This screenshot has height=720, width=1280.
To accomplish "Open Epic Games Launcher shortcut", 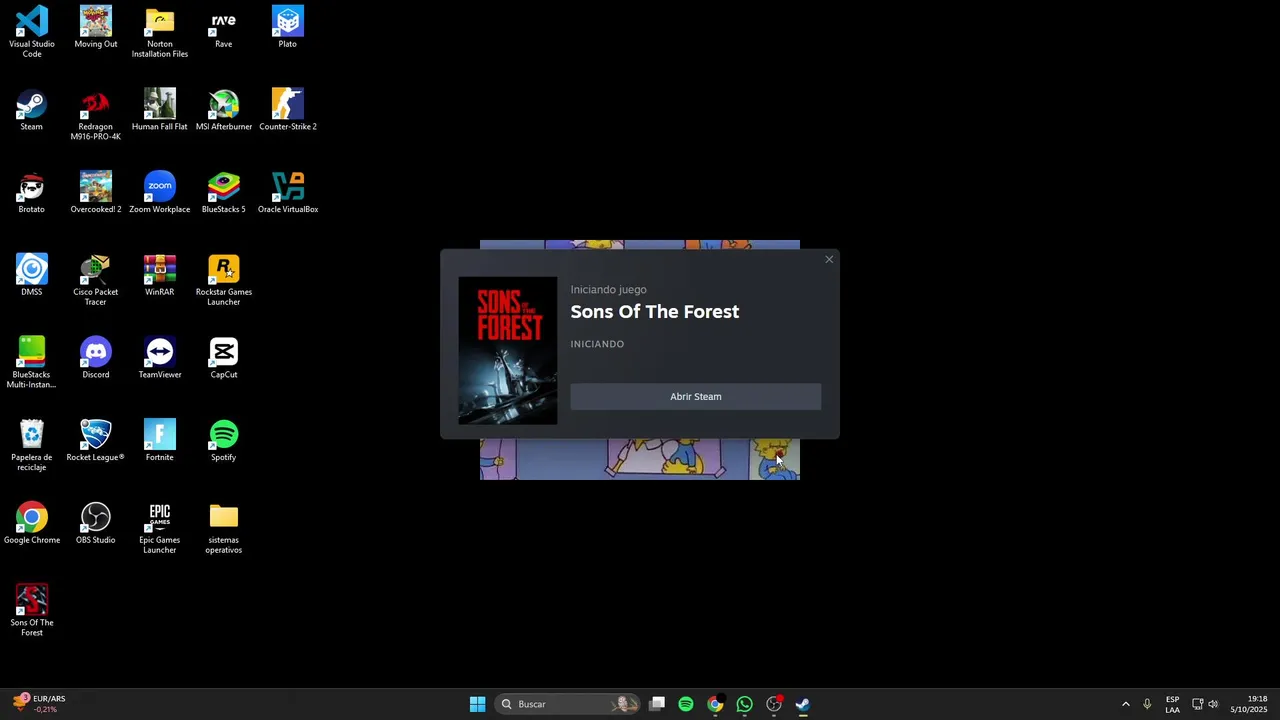I will pyautogui.click(x=160, y=528).
